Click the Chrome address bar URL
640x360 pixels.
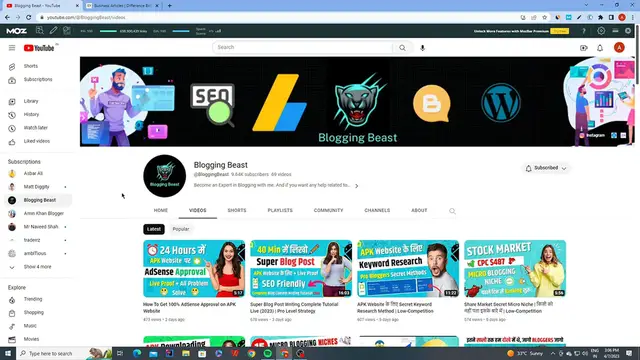click(86, 18)
